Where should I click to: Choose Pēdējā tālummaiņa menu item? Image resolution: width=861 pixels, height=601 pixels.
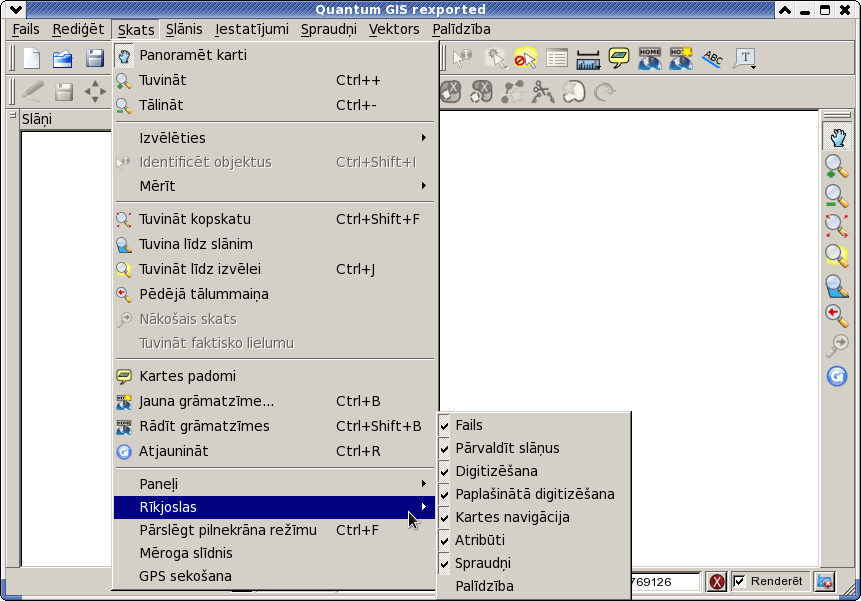pyautogui.click(x=275, y=294)
